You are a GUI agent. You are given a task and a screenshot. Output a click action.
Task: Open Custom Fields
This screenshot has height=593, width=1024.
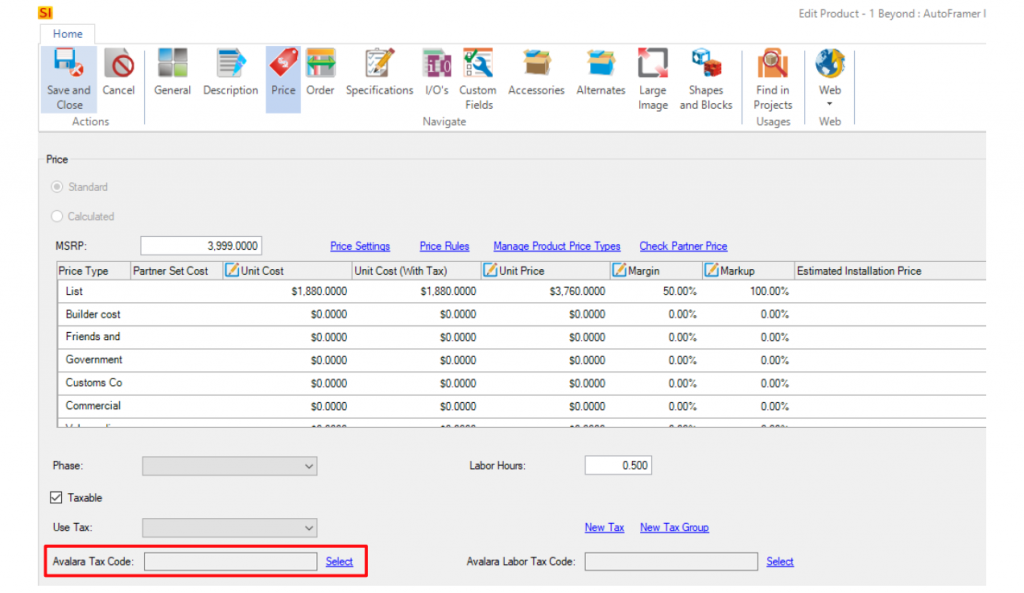coord(478,79)
